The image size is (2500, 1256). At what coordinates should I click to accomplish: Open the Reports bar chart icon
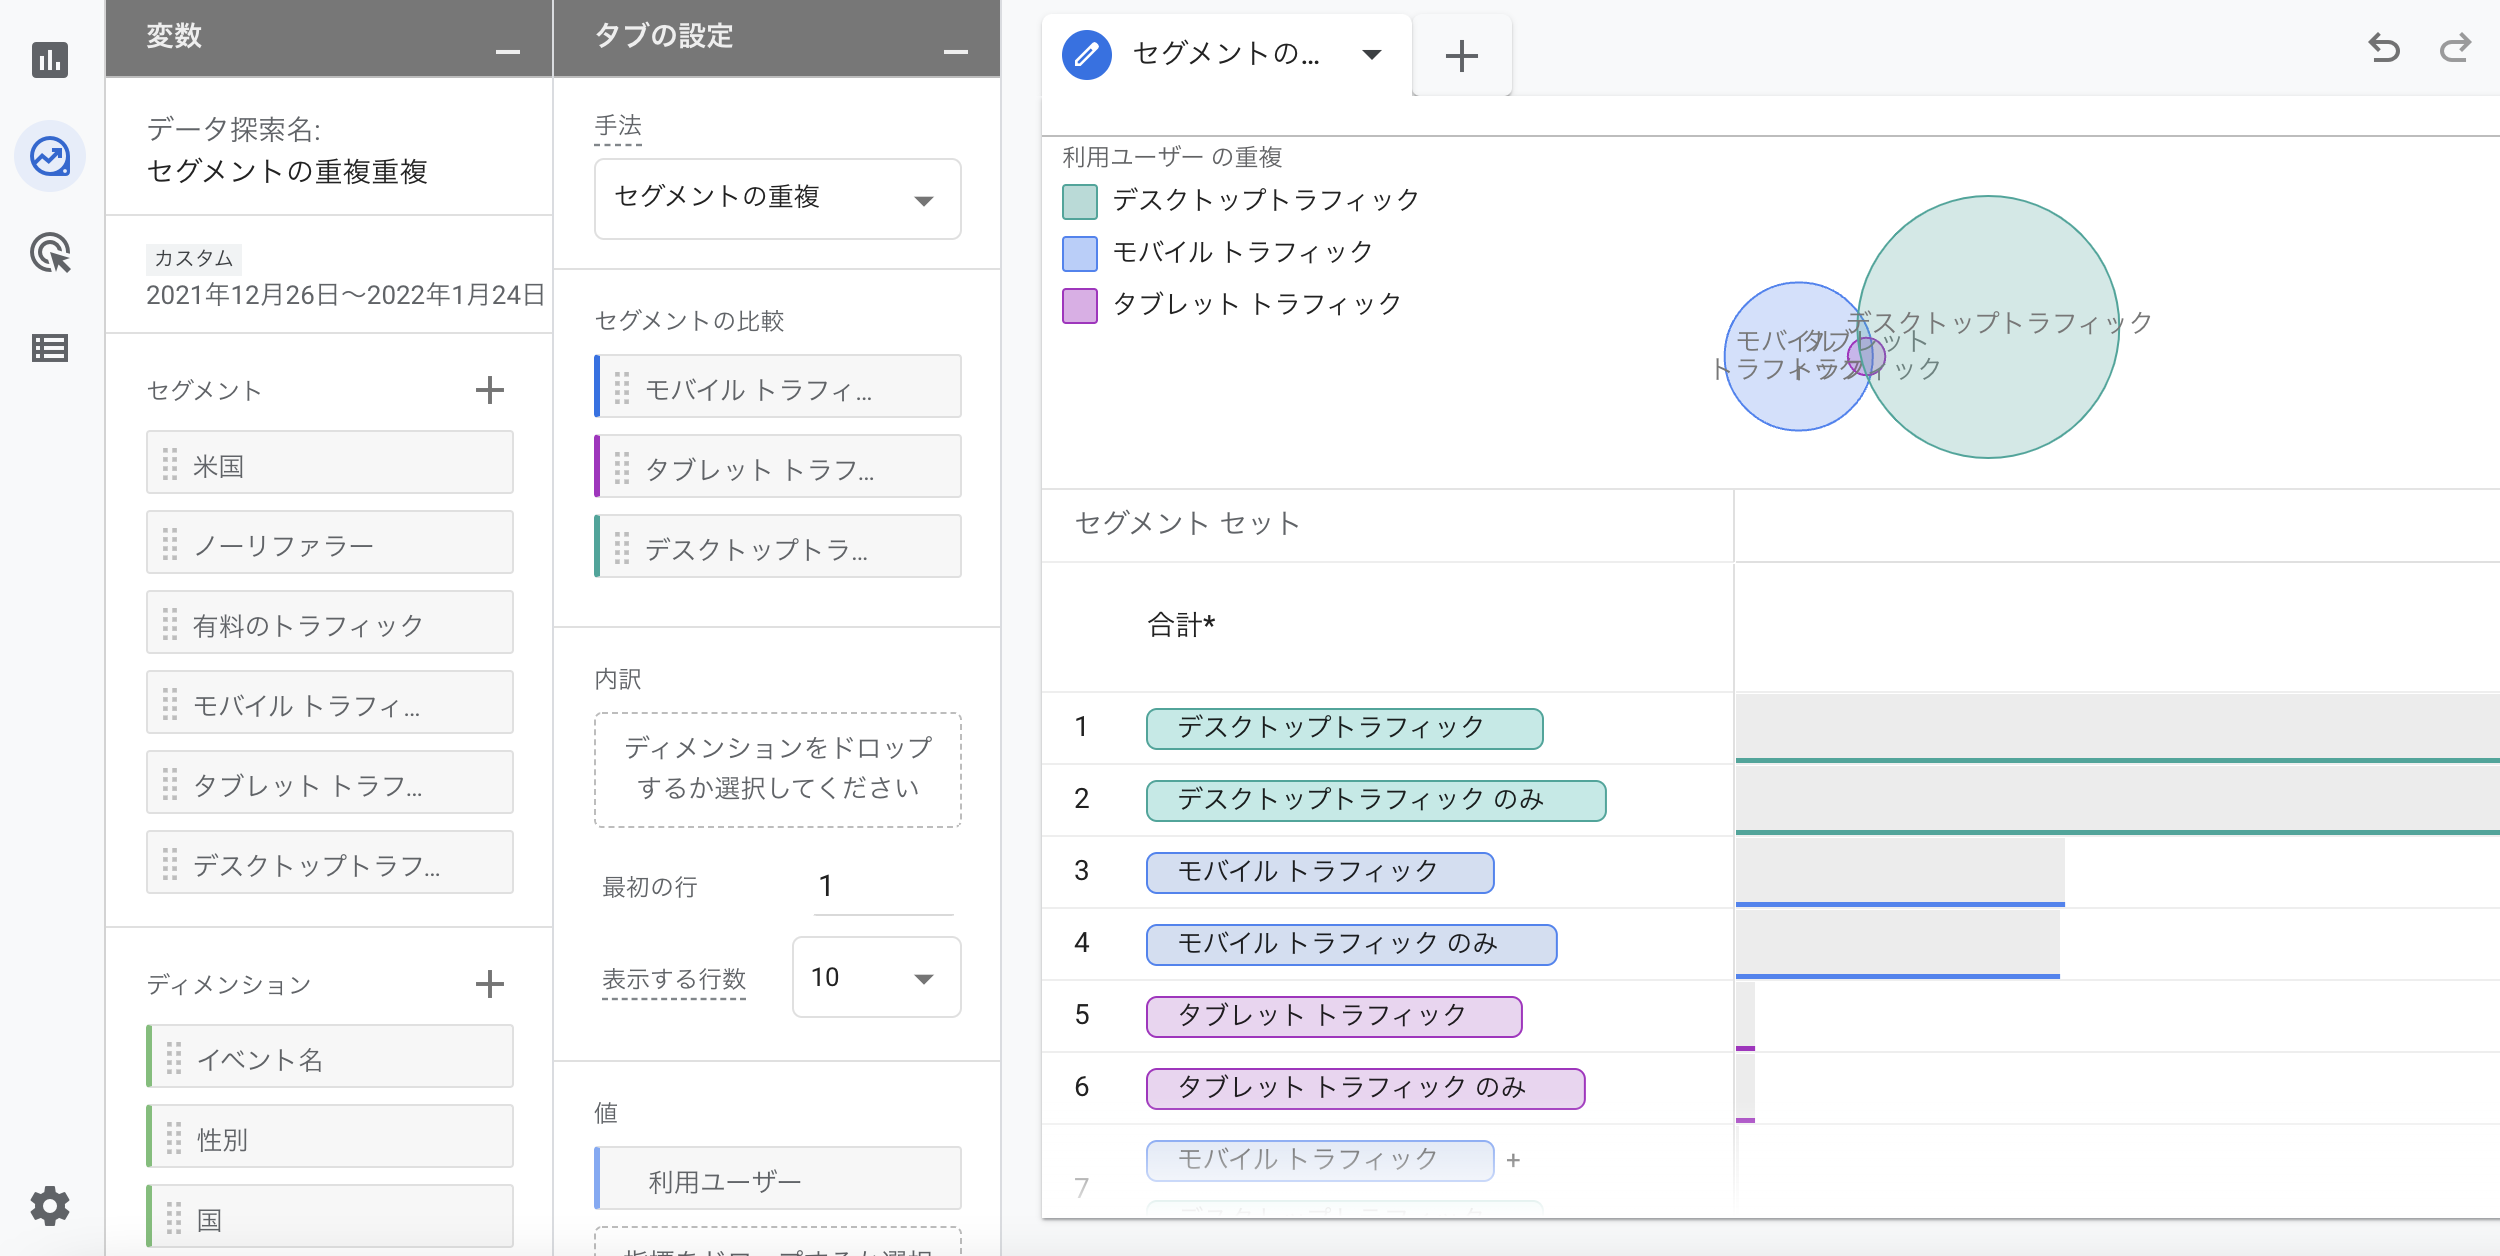point(50,60)
